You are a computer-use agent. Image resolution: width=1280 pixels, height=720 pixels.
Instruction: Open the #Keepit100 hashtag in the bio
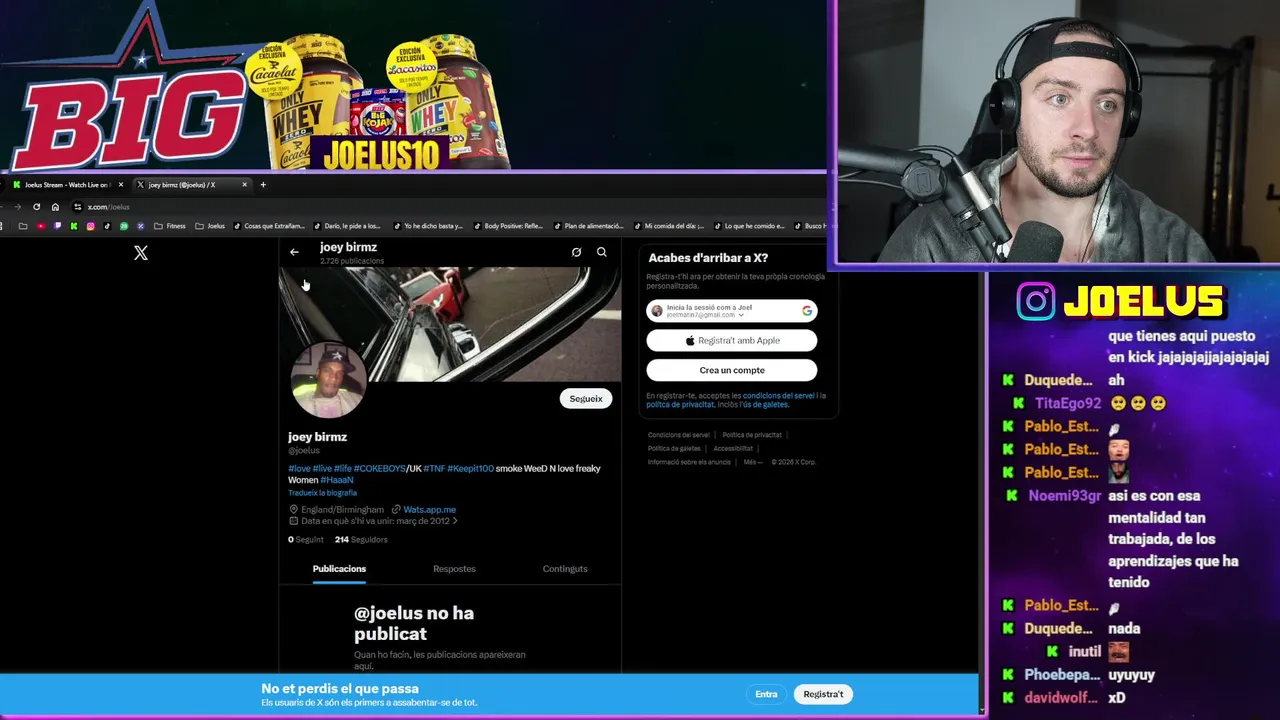point(470,469)
